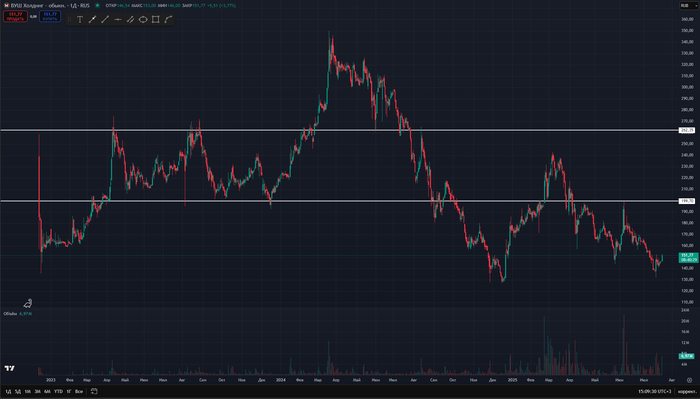Viewport: 700px width, 399px height.
Task: Select the 6М time range
Action: [47, 391]
